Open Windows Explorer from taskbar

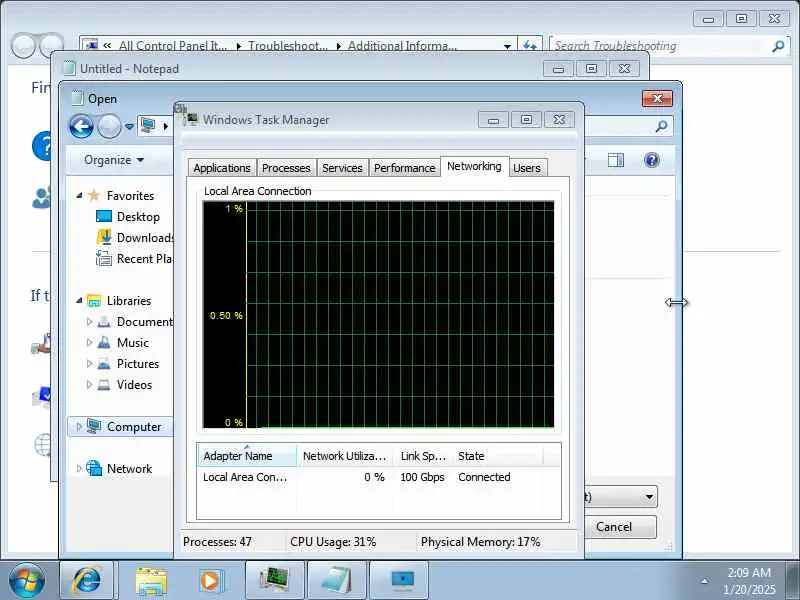tap(151, 580)
